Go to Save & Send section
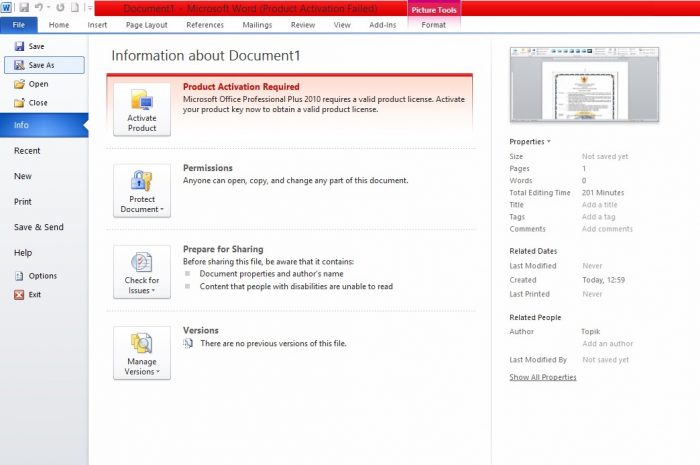Viewport: 700px width, 465px height. pos(39,227)
